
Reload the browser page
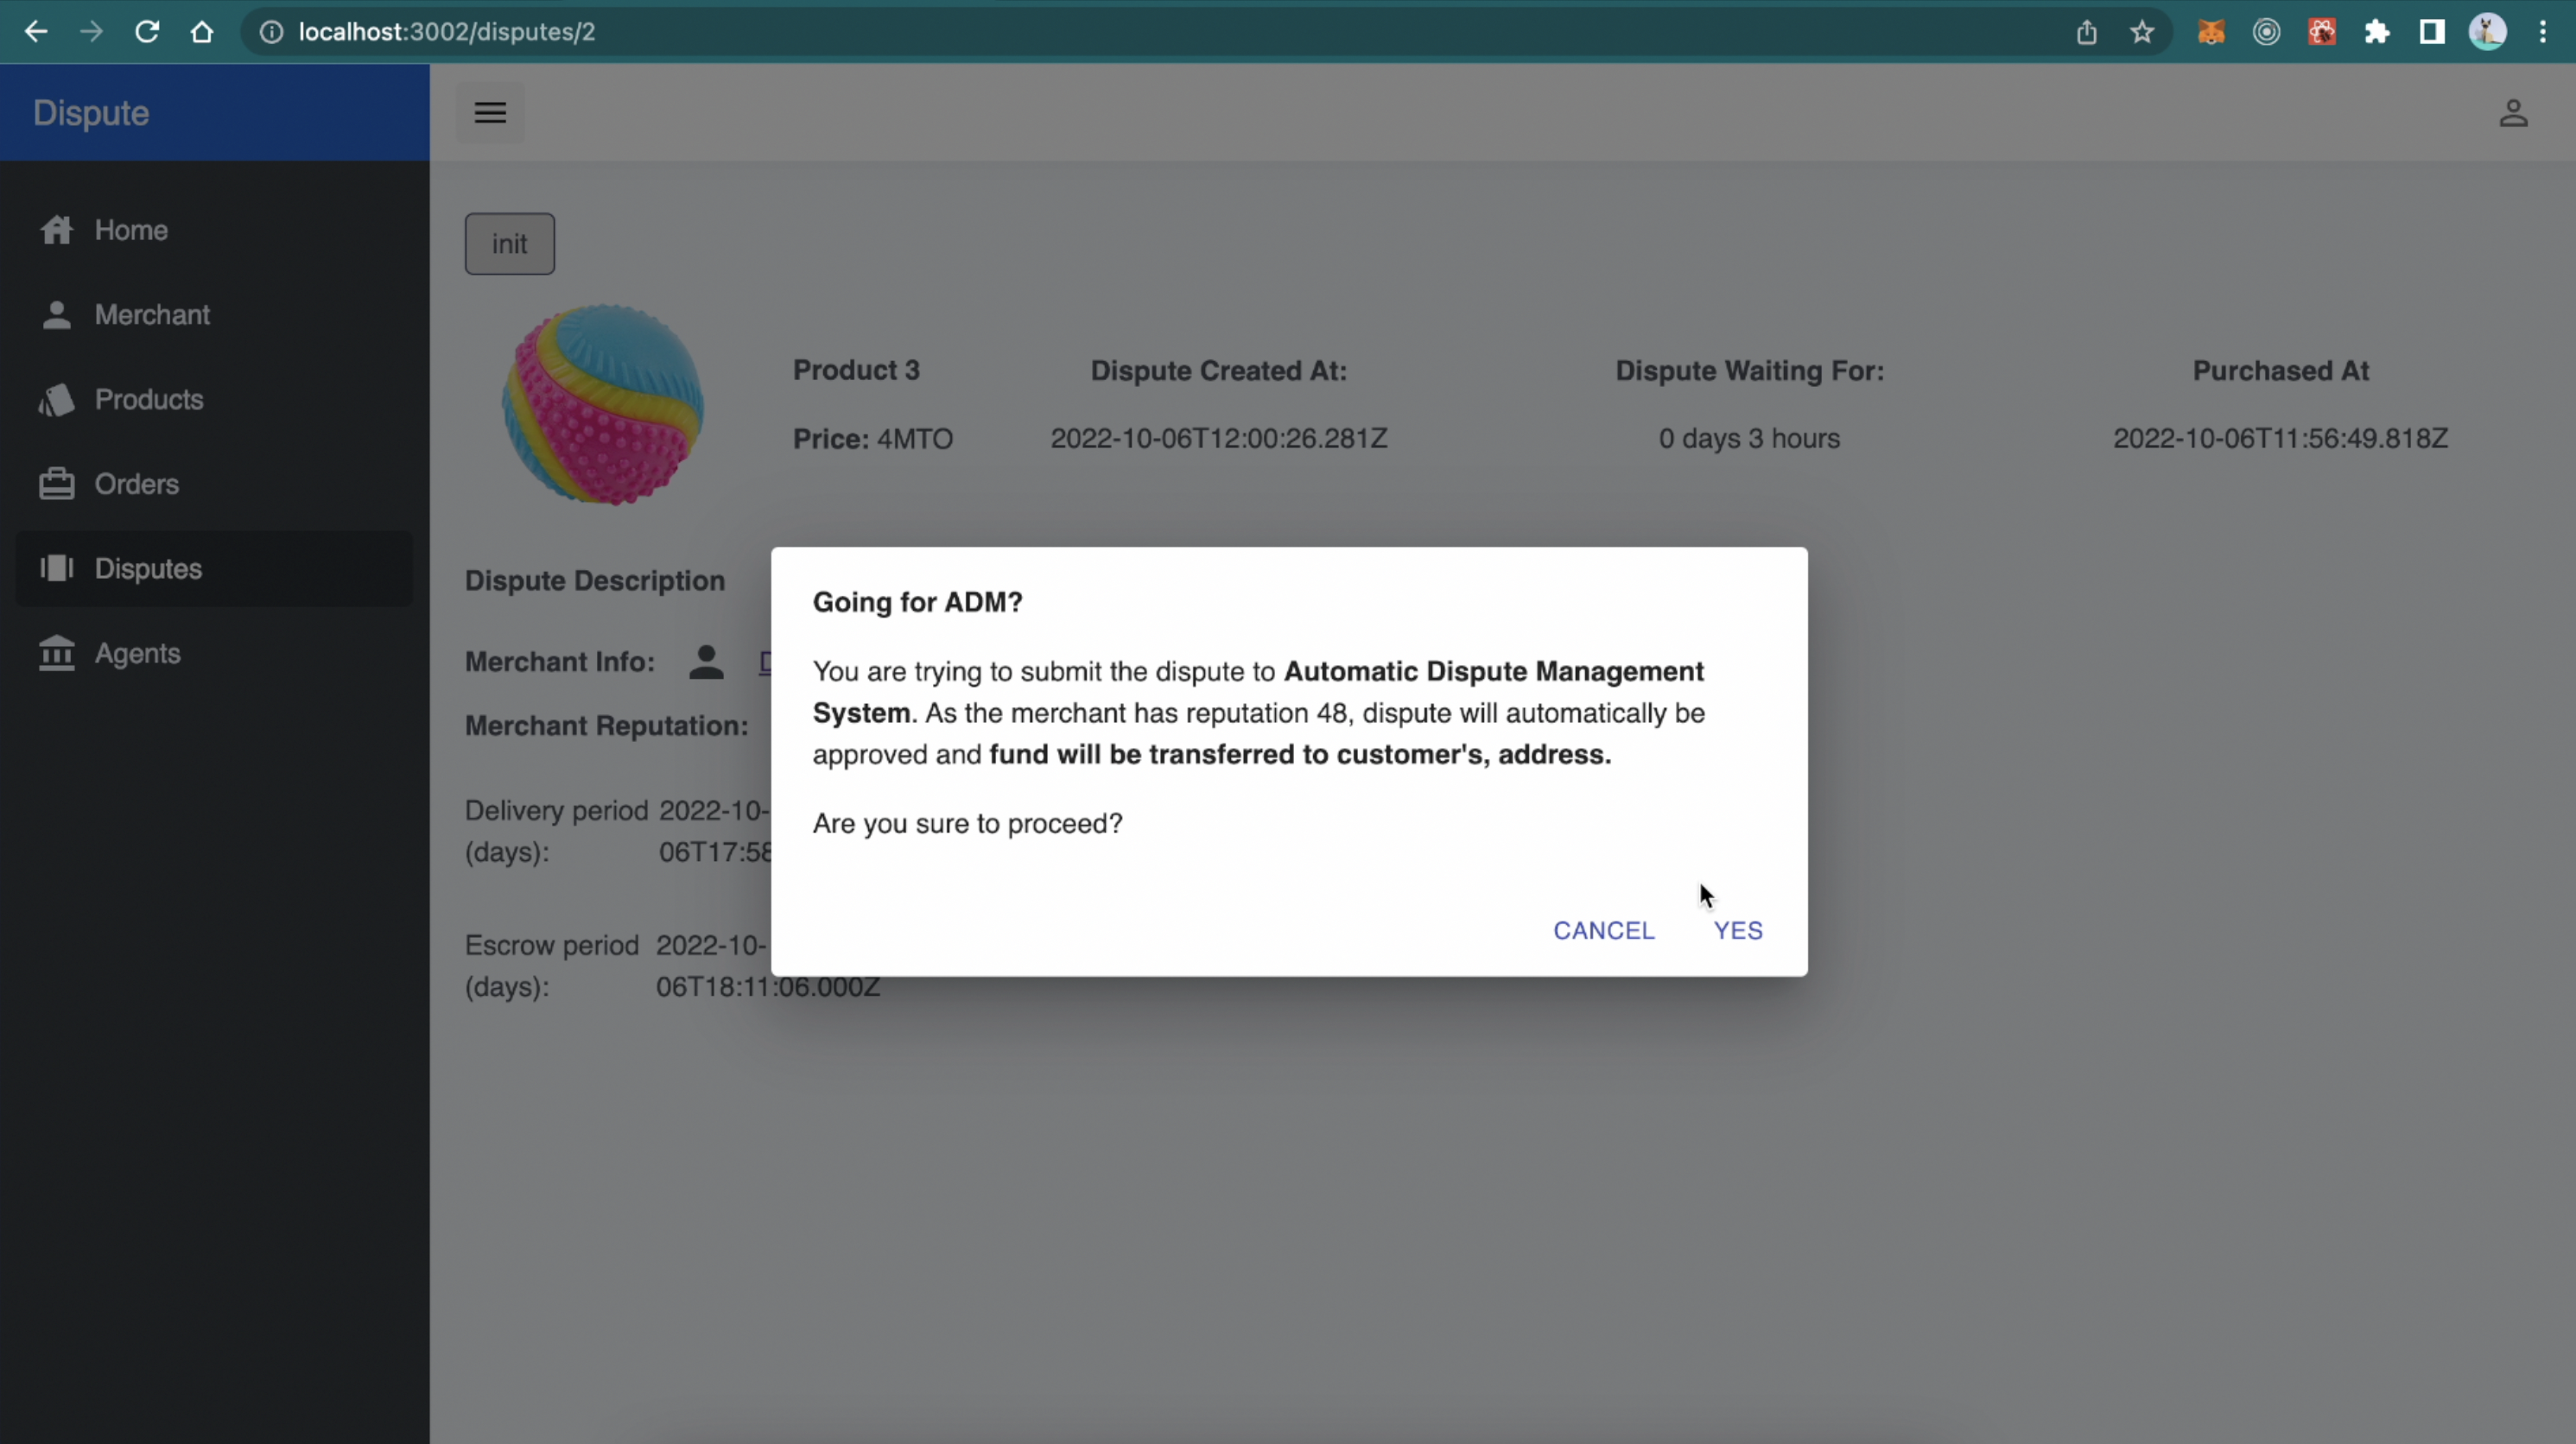pyautogui.click(x=147, y=32)
